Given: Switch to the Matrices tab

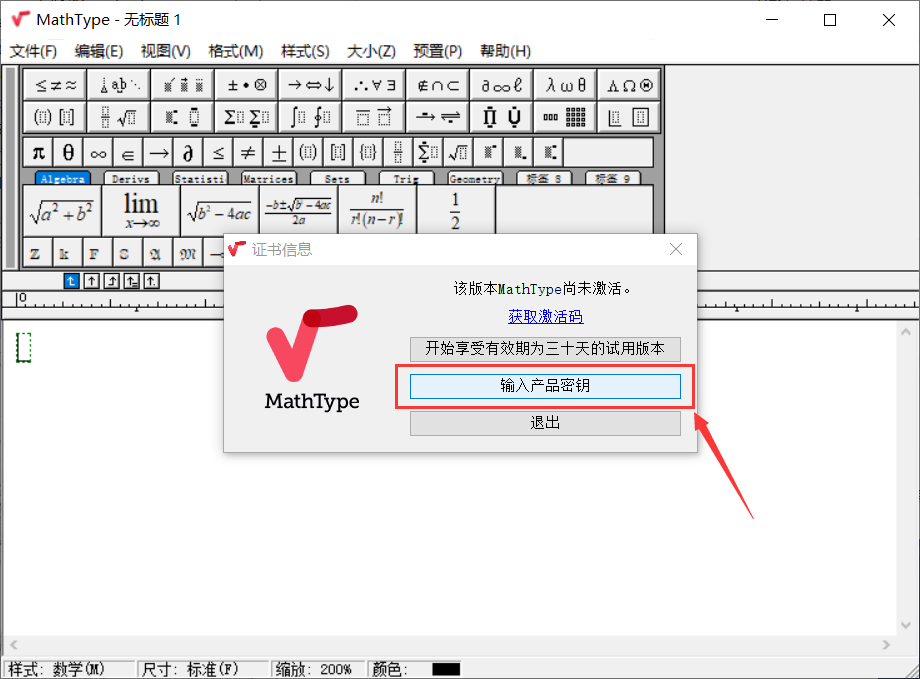Looking at the screenshot, I should coord(268,179).
